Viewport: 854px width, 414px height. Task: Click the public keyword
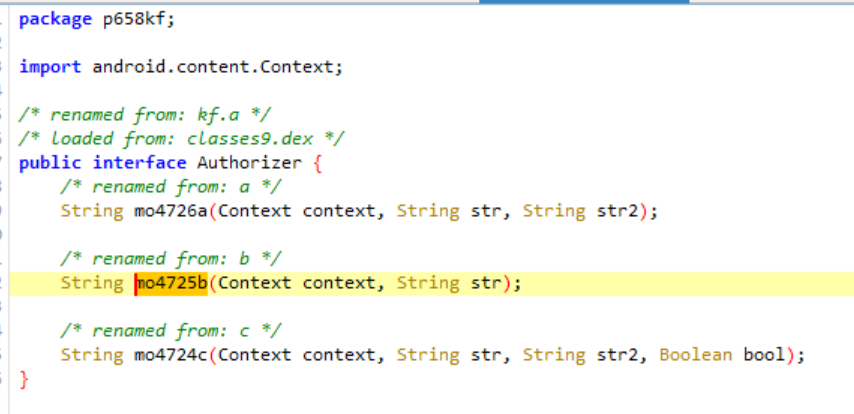tap(50, 163)
